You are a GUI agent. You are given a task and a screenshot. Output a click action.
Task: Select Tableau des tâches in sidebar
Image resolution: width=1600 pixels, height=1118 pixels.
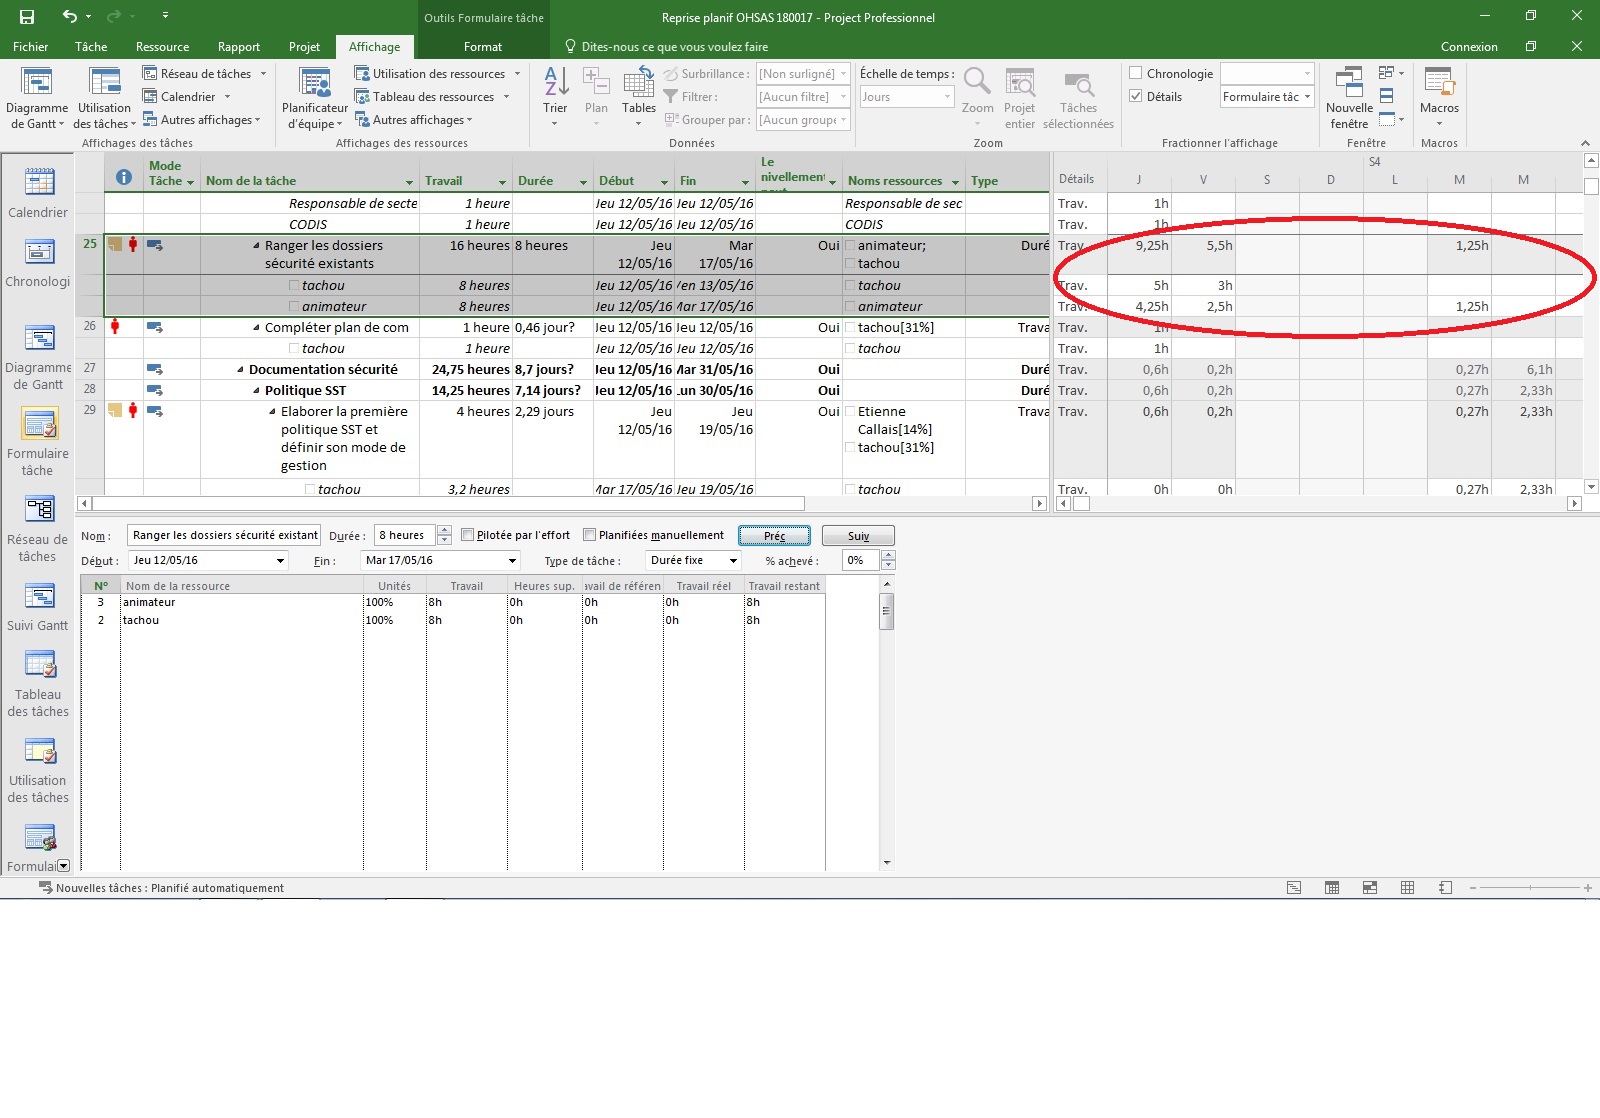(x=38, y=684)
